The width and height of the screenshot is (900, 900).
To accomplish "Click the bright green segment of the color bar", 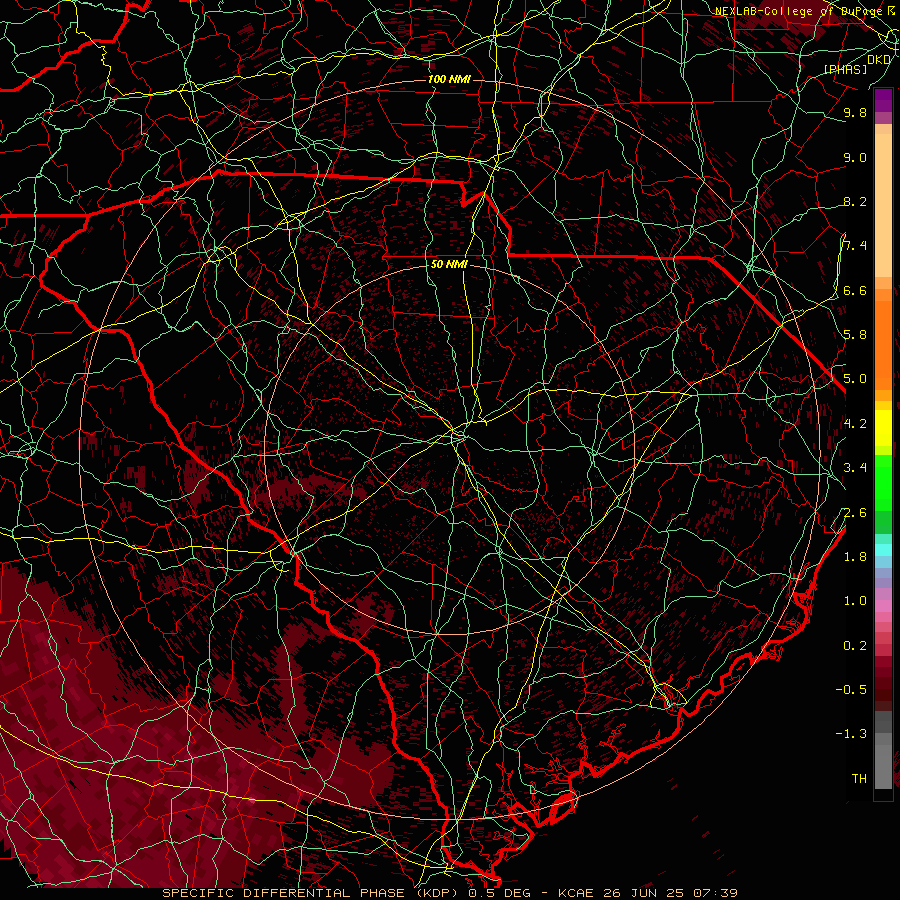I will (x=883, y=484).
